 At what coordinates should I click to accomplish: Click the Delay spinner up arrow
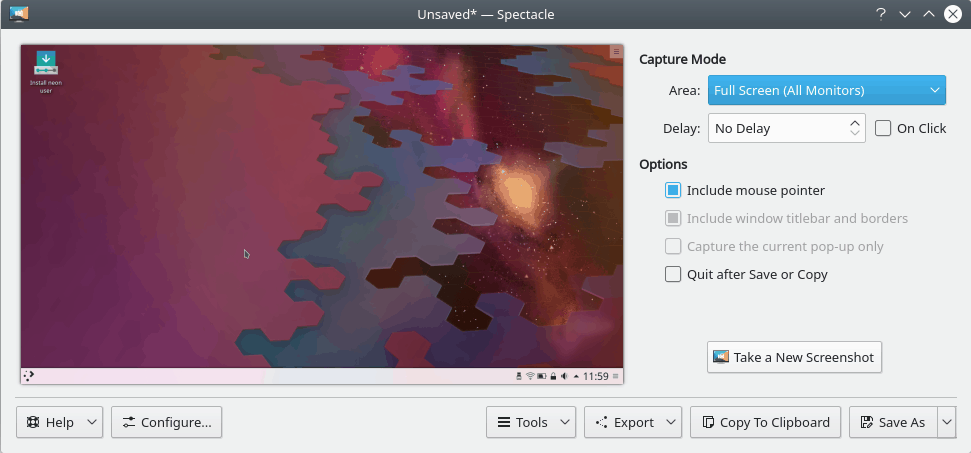pyautogui.click(x=855, y=123)
